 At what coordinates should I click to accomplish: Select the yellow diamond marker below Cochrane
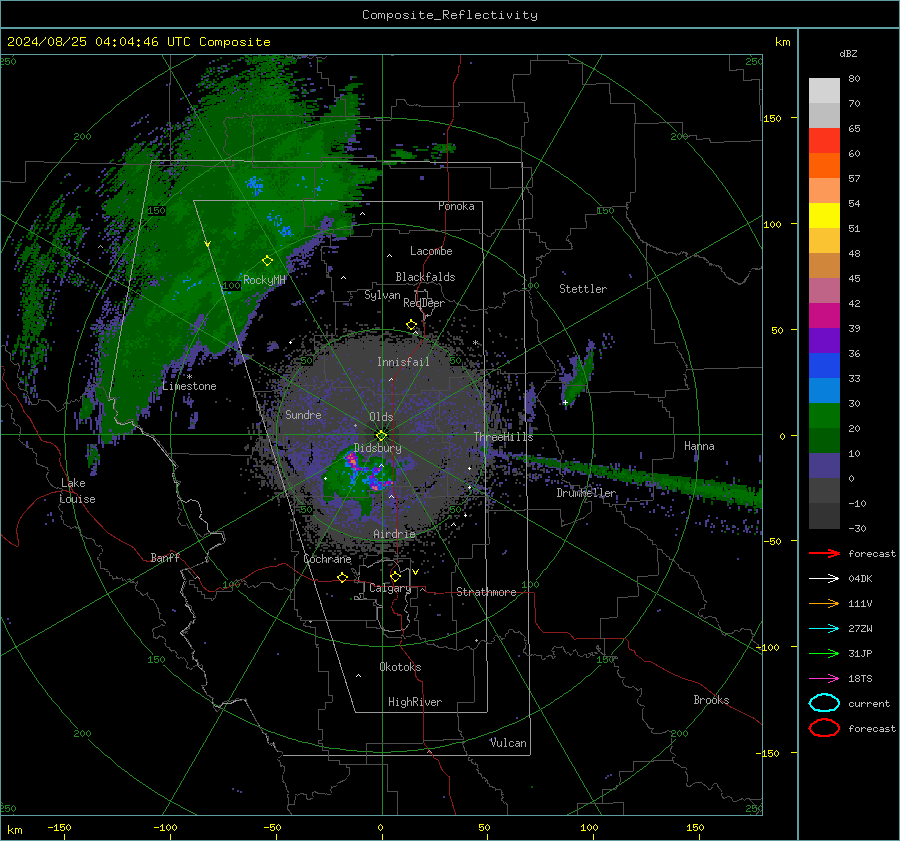[342, 577]
